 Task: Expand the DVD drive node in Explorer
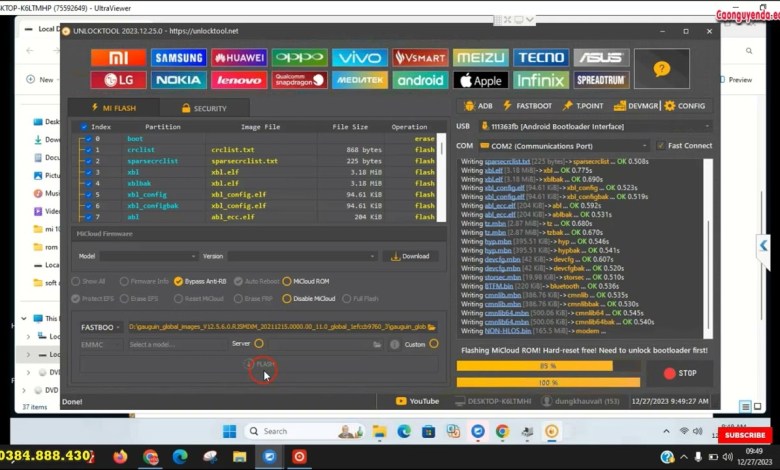24,390
